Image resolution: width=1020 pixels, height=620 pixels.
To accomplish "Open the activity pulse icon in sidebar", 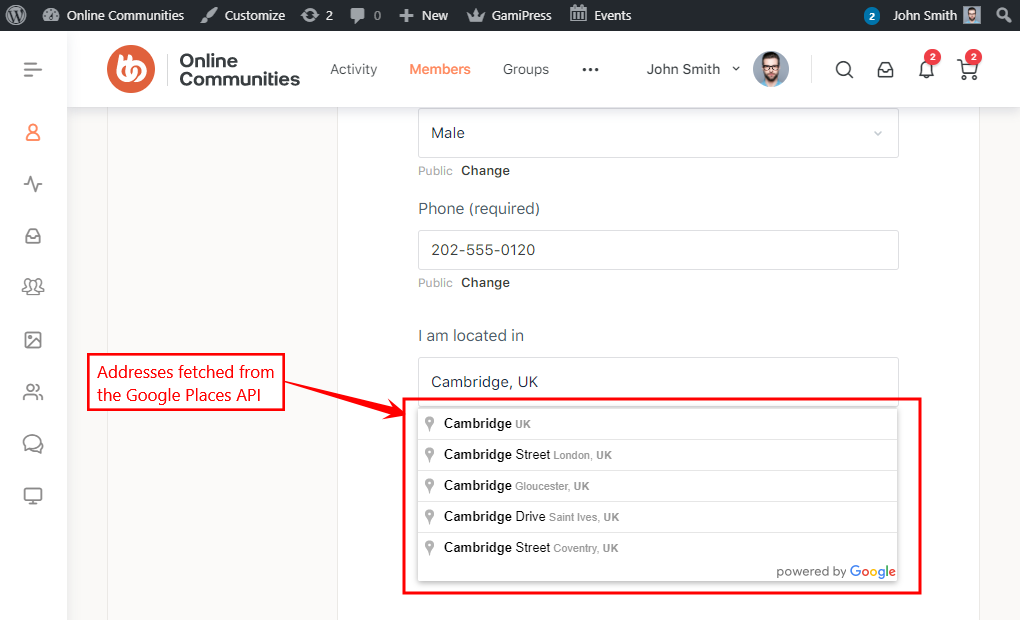I will [33, 184].
